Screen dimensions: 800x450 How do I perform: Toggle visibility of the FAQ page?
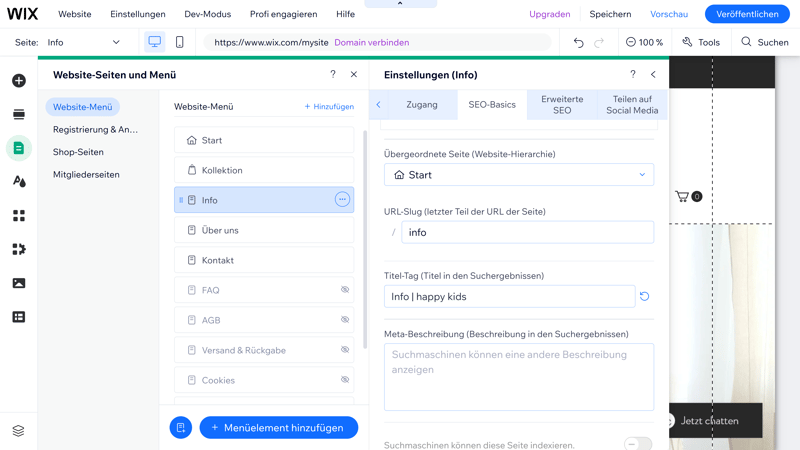tap(344, 290)
